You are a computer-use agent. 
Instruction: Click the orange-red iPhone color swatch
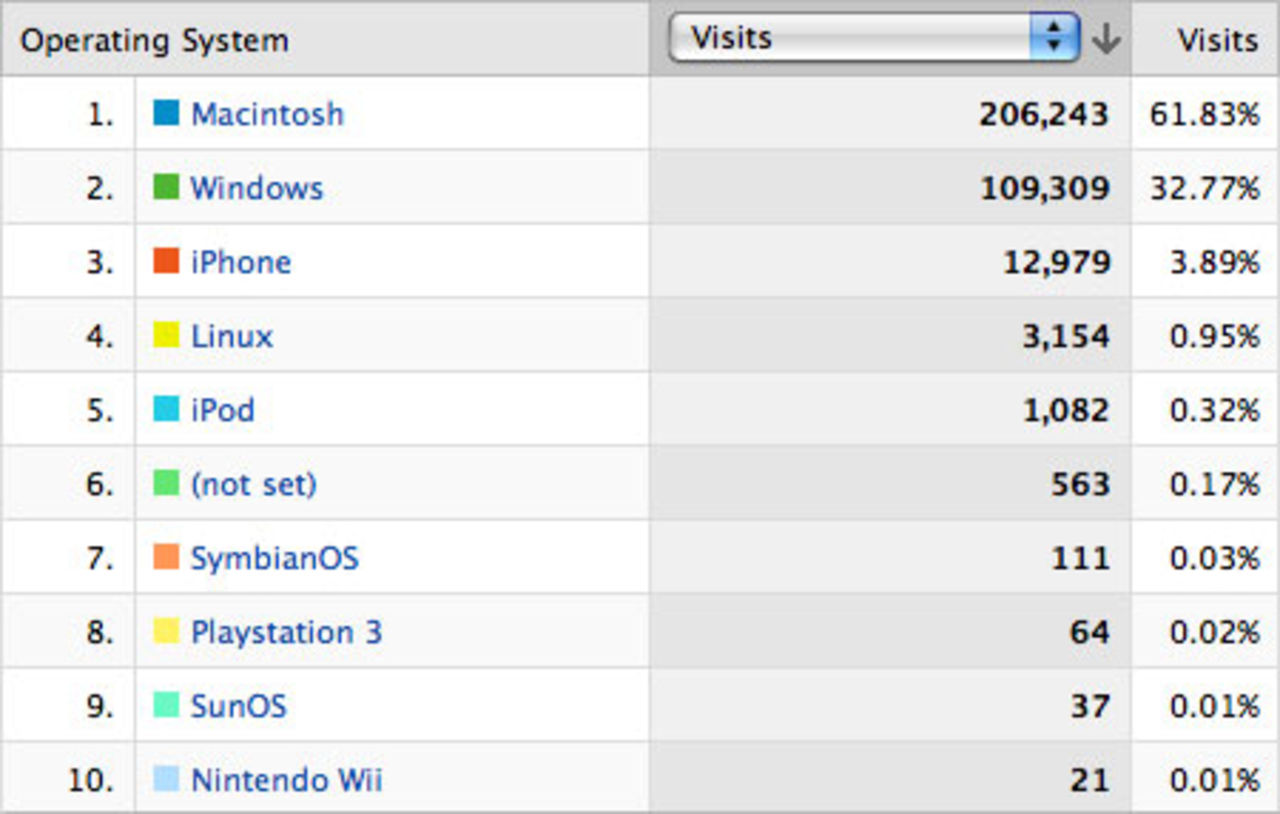click(x=166, y=261)
